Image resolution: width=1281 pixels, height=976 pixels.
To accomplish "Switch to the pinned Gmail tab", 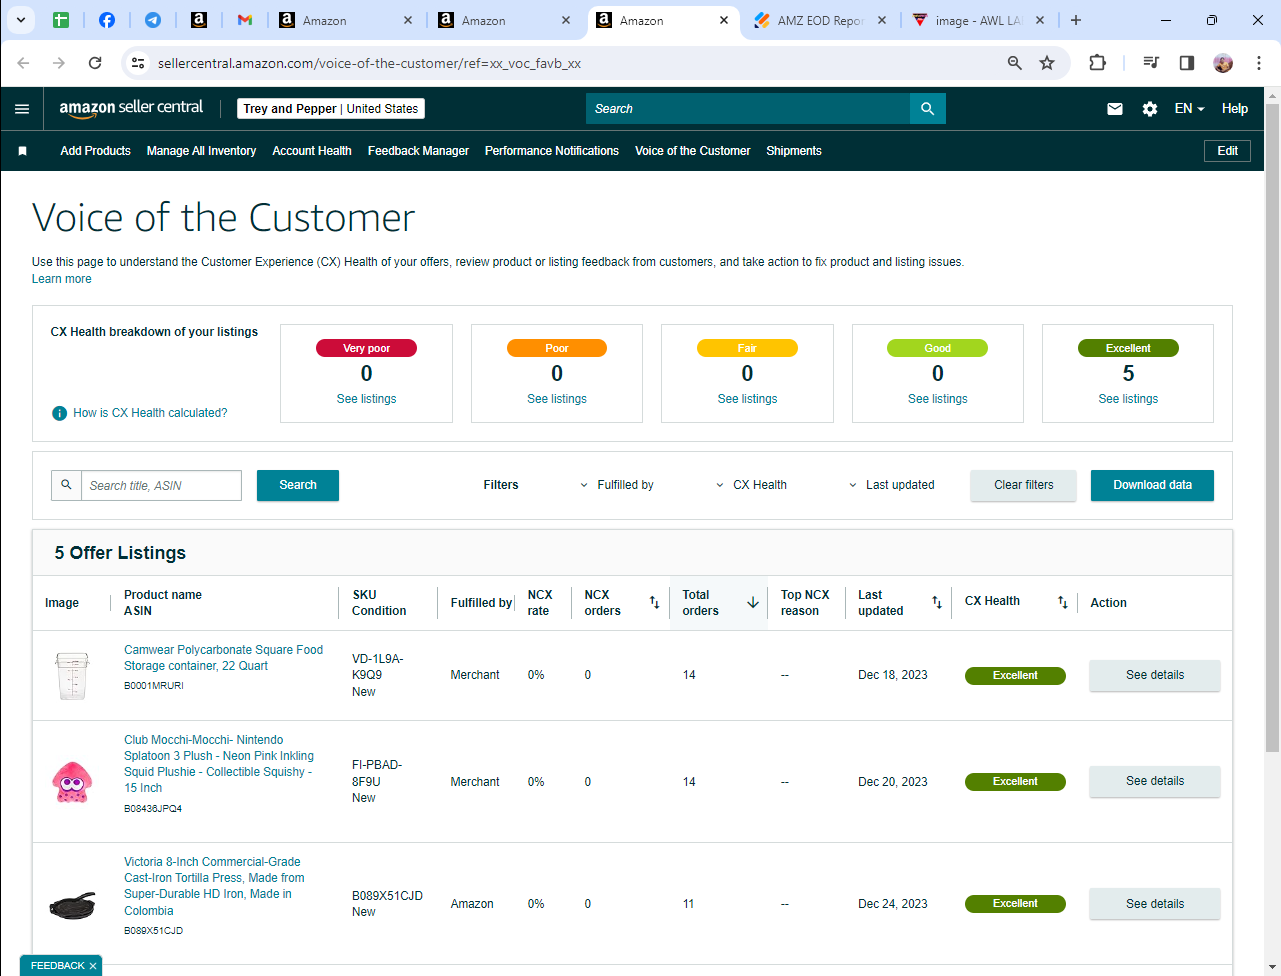I will pos(245,20).
